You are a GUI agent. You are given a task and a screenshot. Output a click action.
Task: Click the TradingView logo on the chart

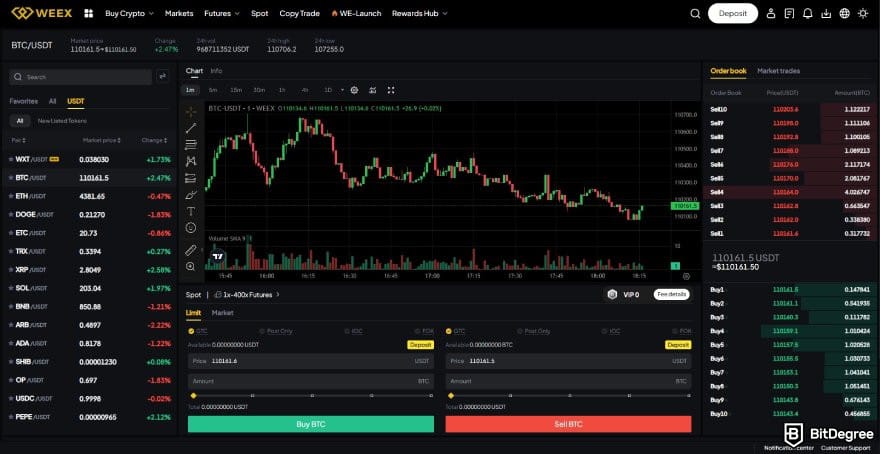[x=218, y=256]
